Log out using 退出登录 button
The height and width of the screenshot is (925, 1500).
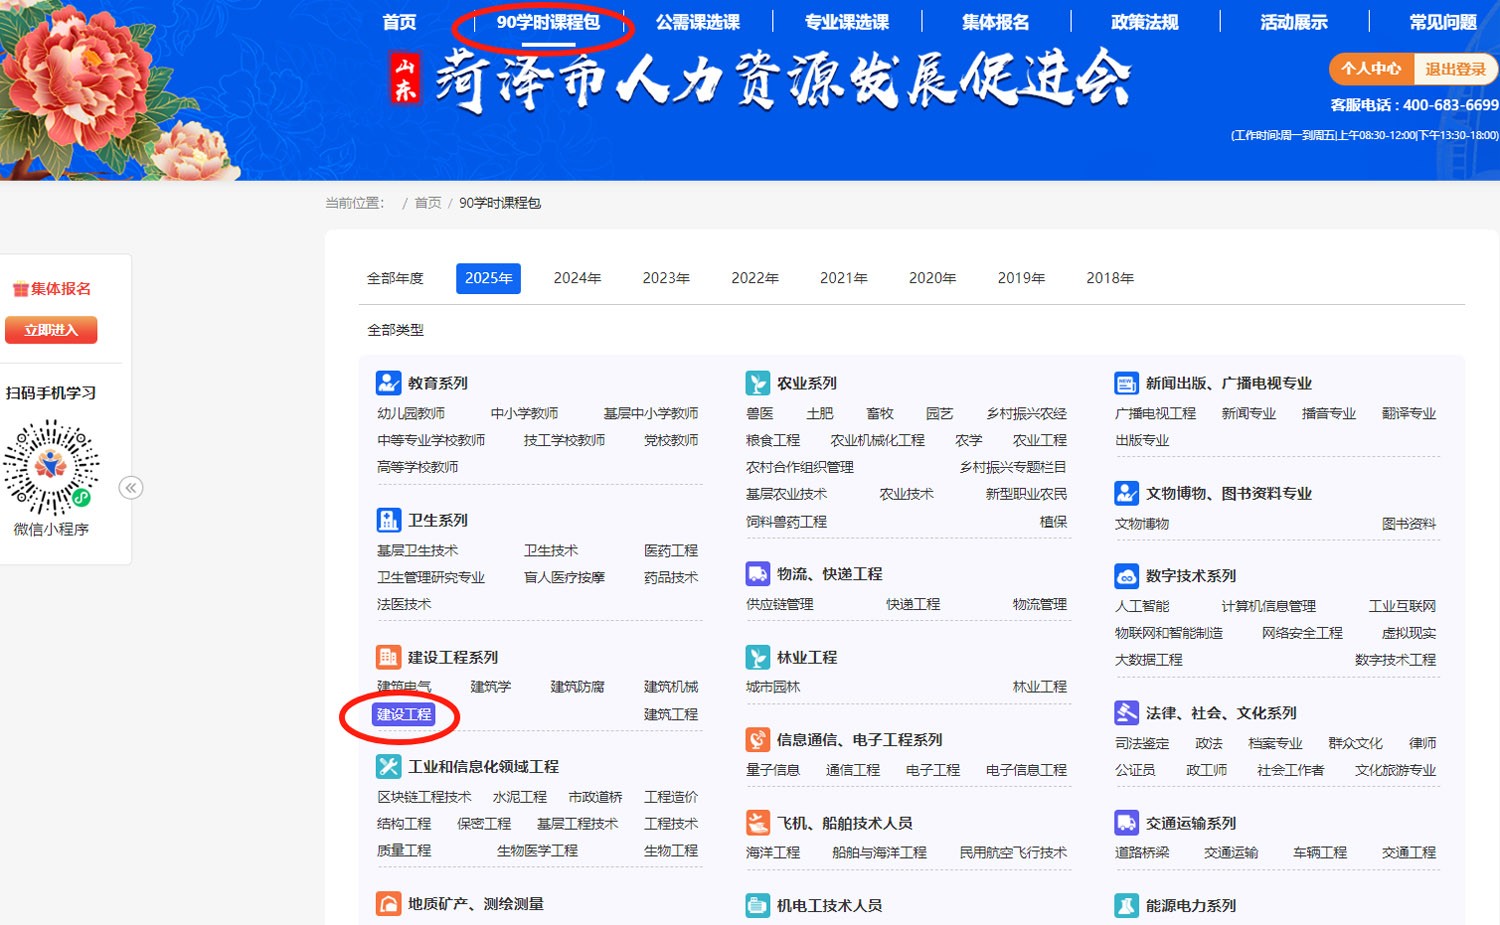(1455, 69)
